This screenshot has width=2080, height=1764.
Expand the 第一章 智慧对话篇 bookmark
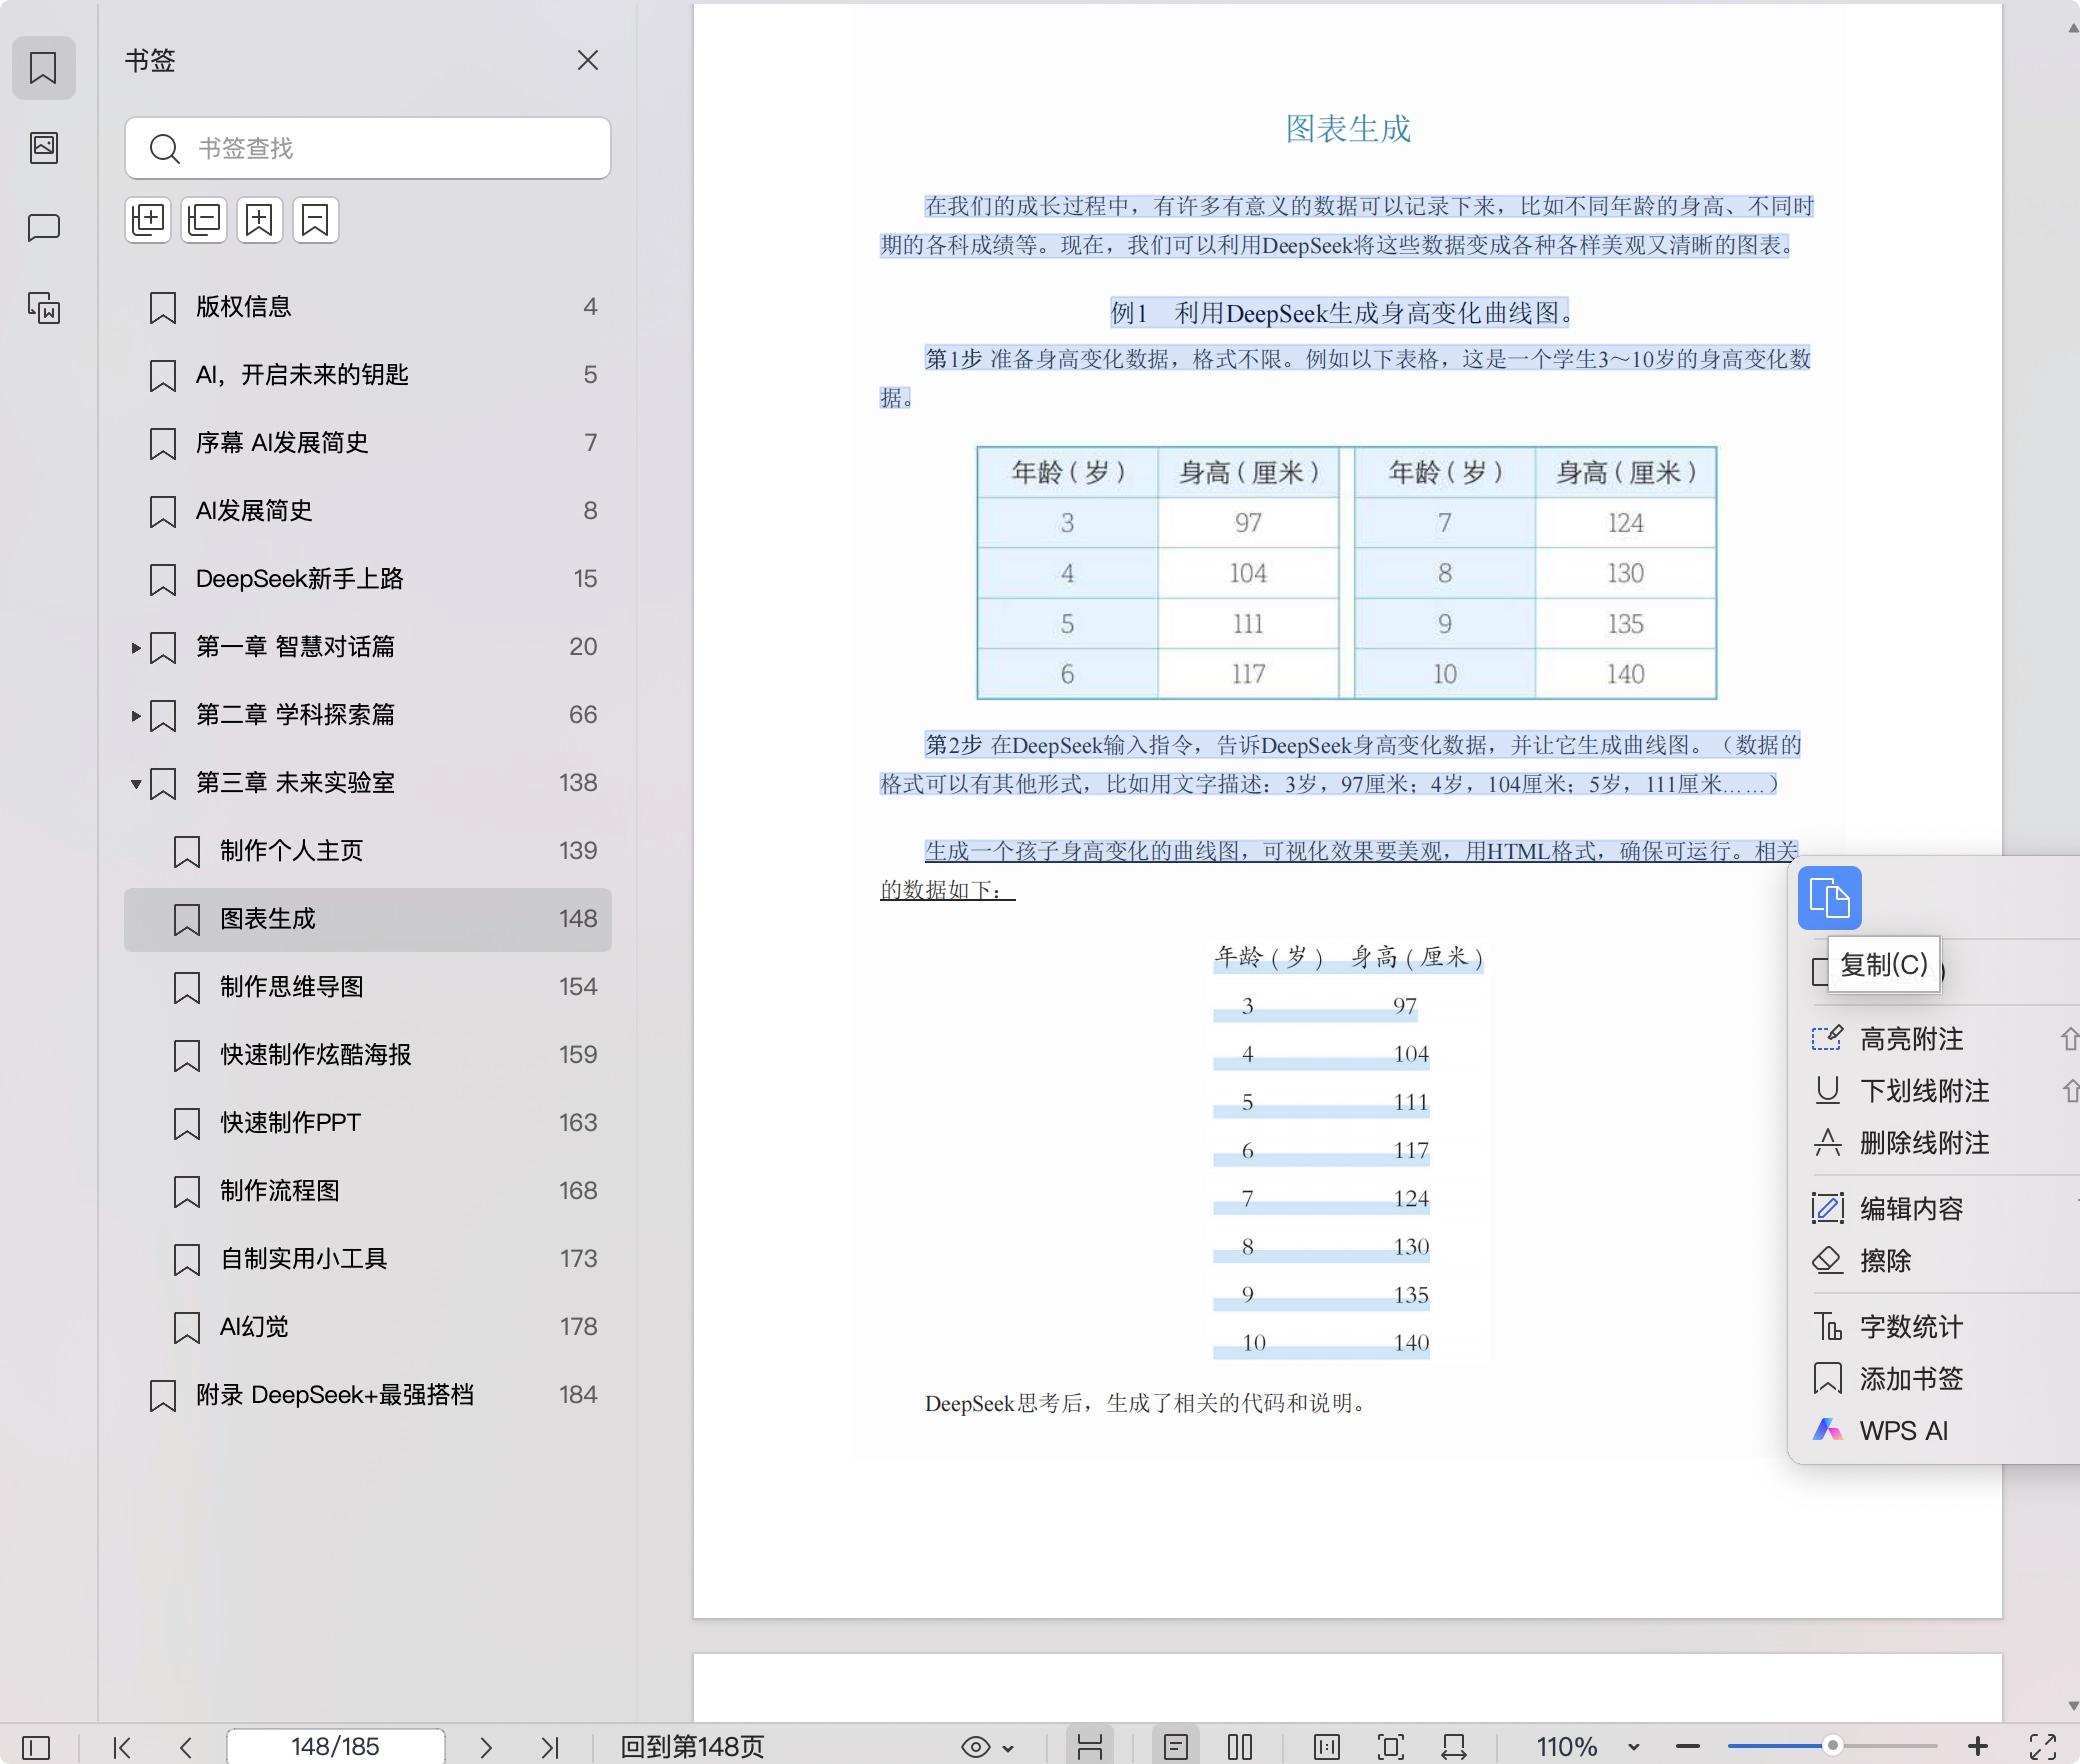tap(136, 648)
